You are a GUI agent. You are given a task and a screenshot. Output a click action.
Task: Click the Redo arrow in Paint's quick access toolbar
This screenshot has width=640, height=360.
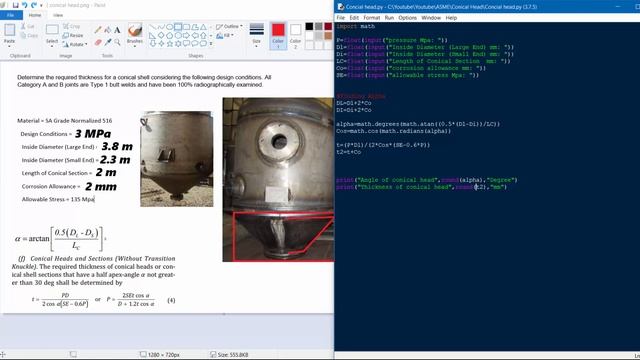pyautogui.click(x=33, y=5)
